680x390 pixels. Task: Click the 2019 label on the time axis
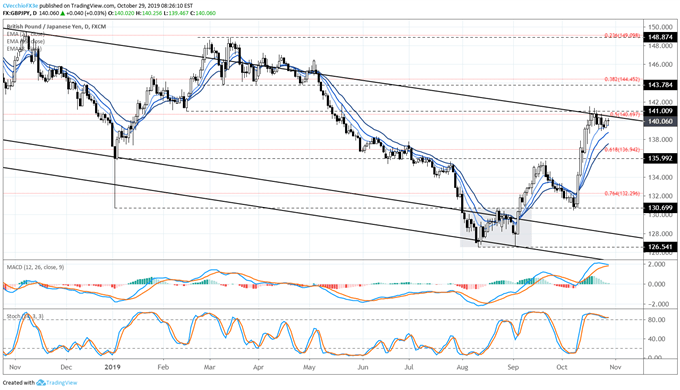click(113, 367)
